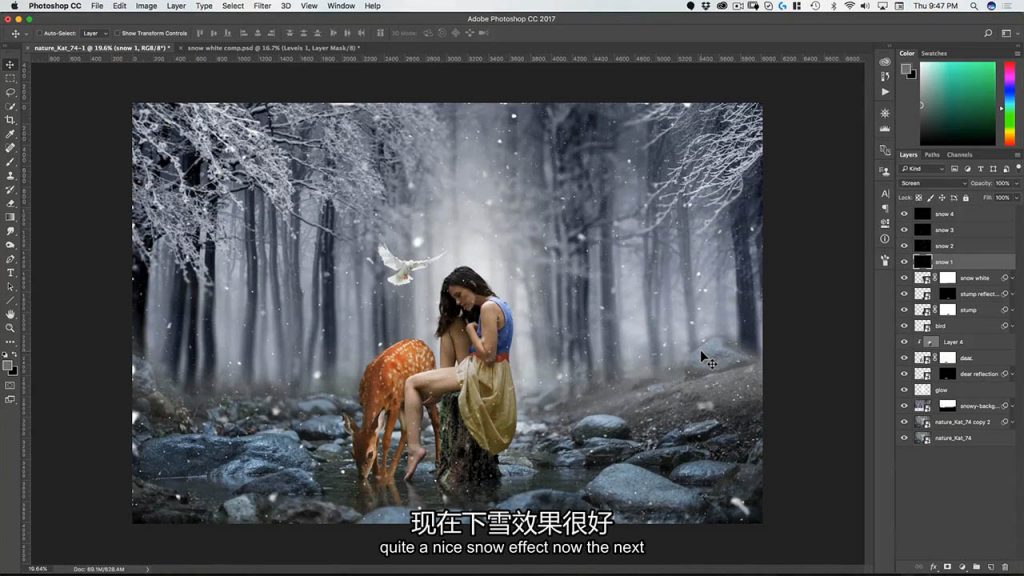This screenshot has height=576, width=1024.
Task: Hide the snow white layer
Action: pos(904,278)
